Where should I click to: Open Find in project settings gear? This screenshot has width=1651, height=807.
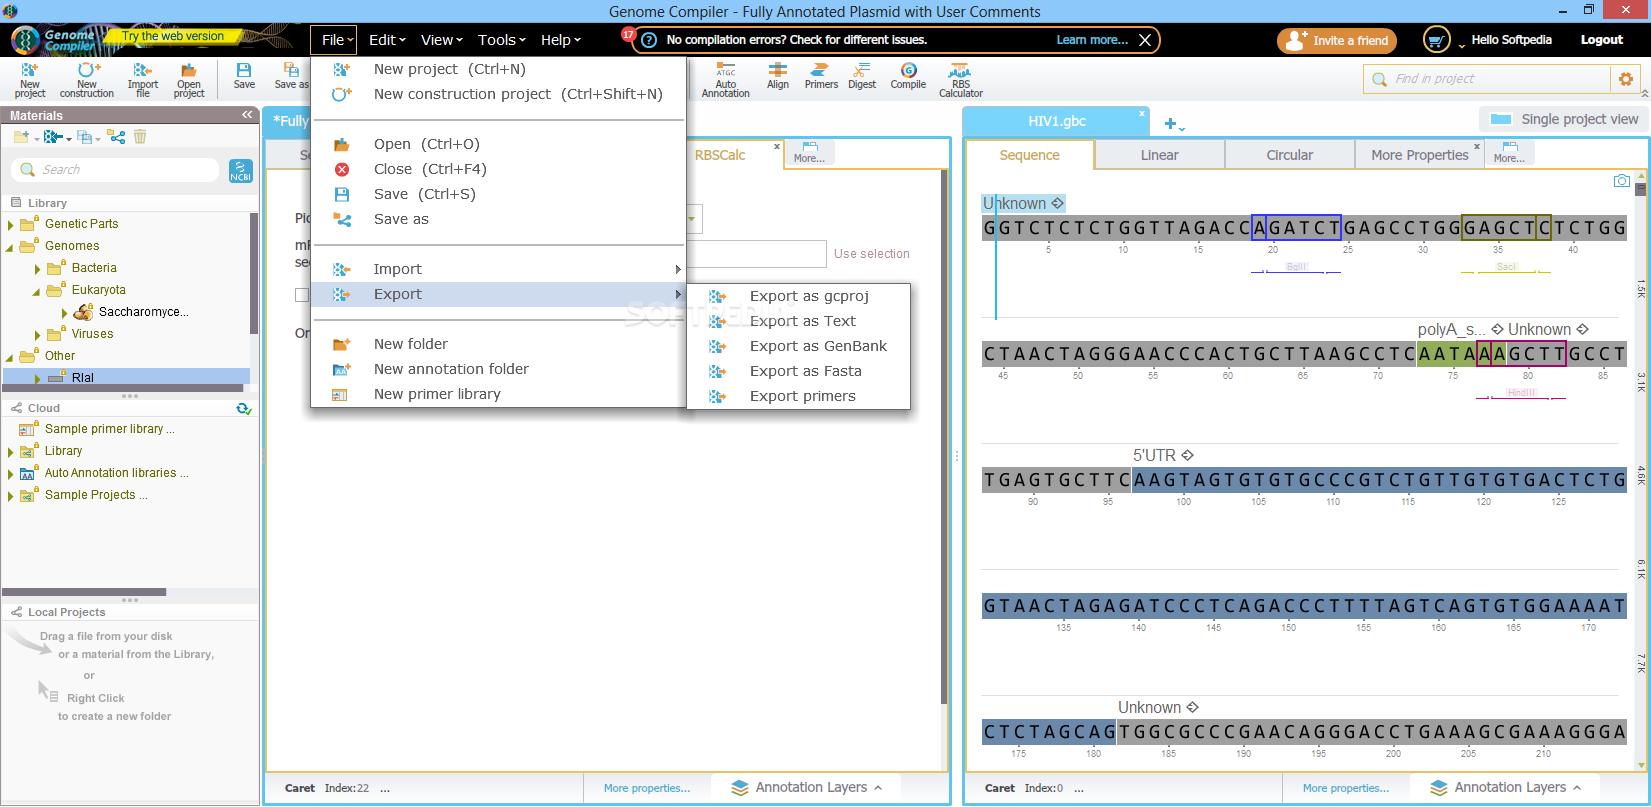coord(1625,79)
